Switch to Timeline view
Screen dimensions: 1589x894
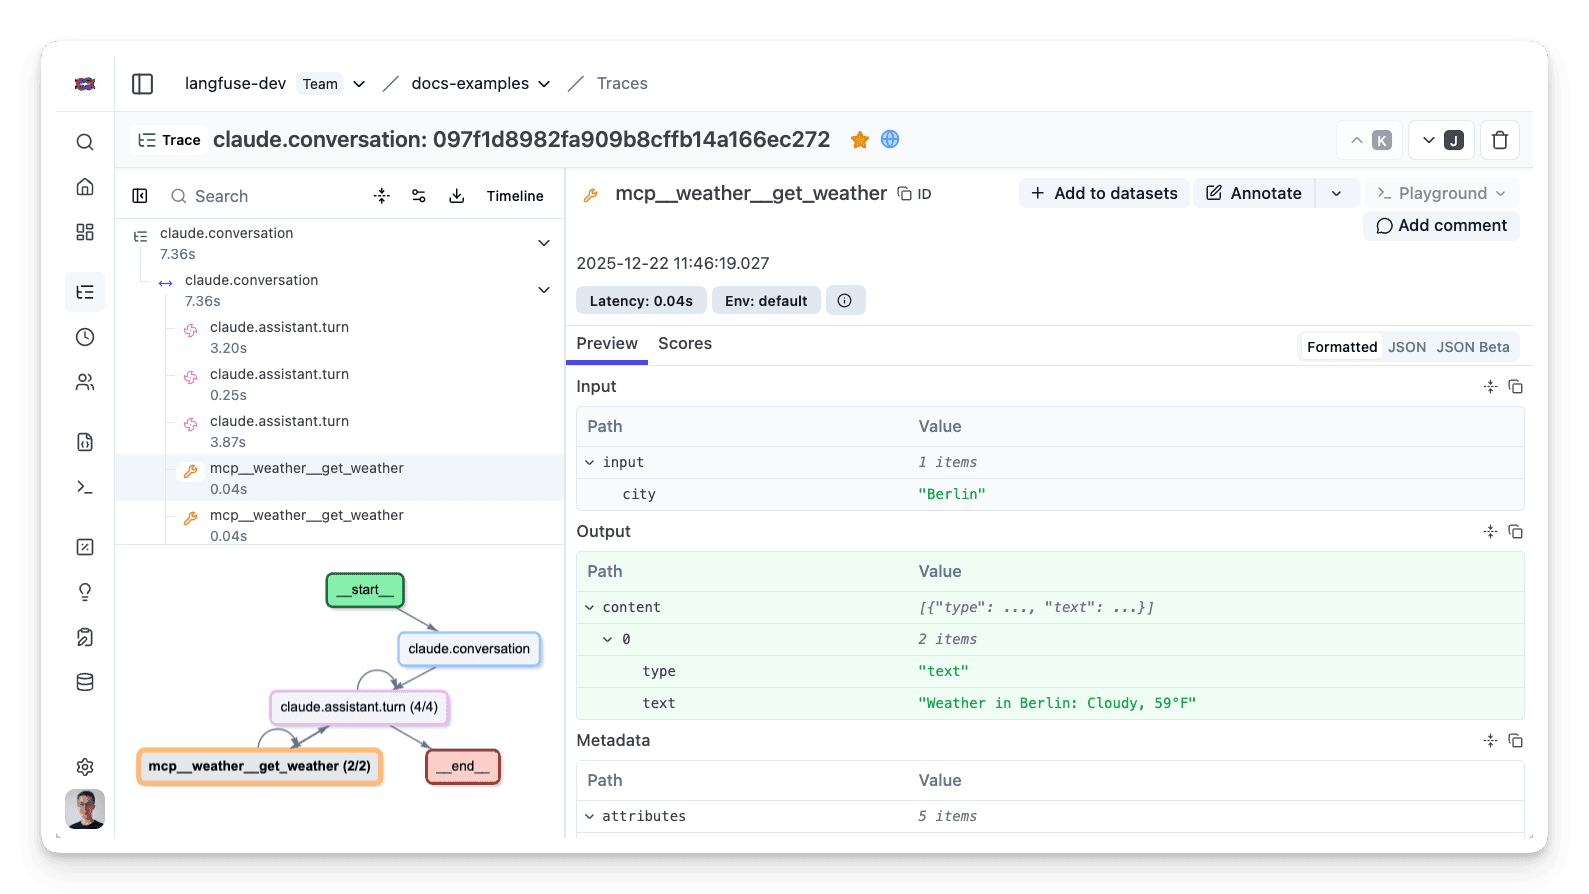pyautogui.click(x=515, y=196)
